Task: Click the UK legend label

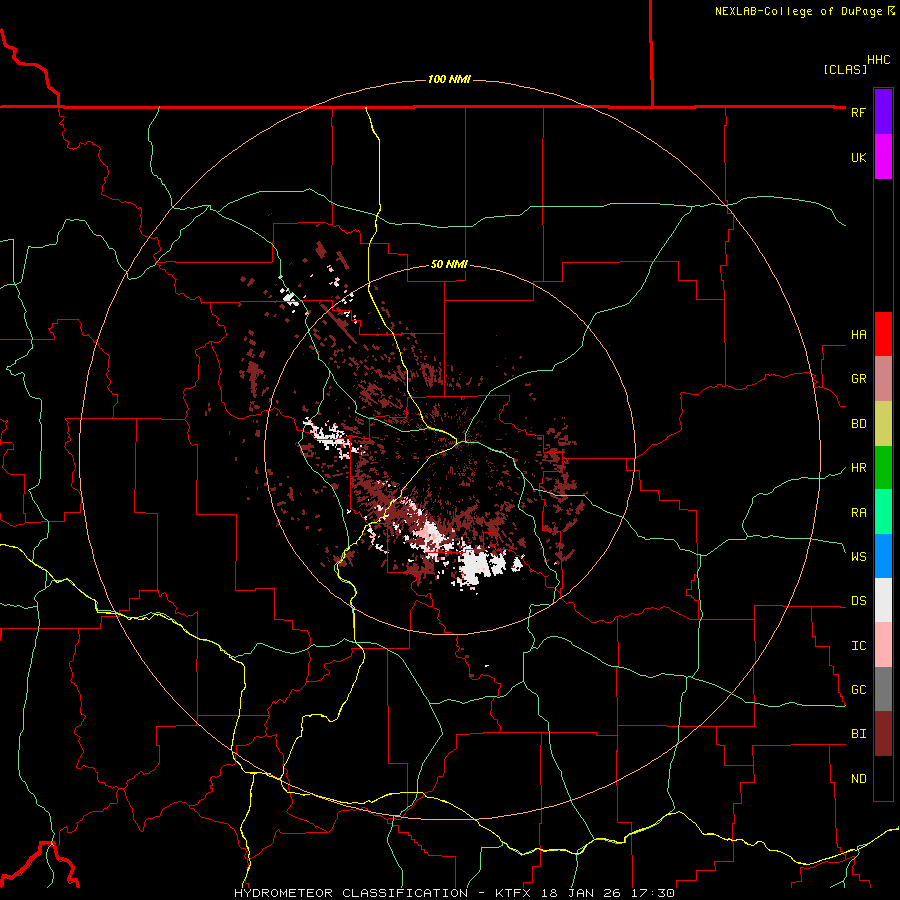Action: point(858,157)
